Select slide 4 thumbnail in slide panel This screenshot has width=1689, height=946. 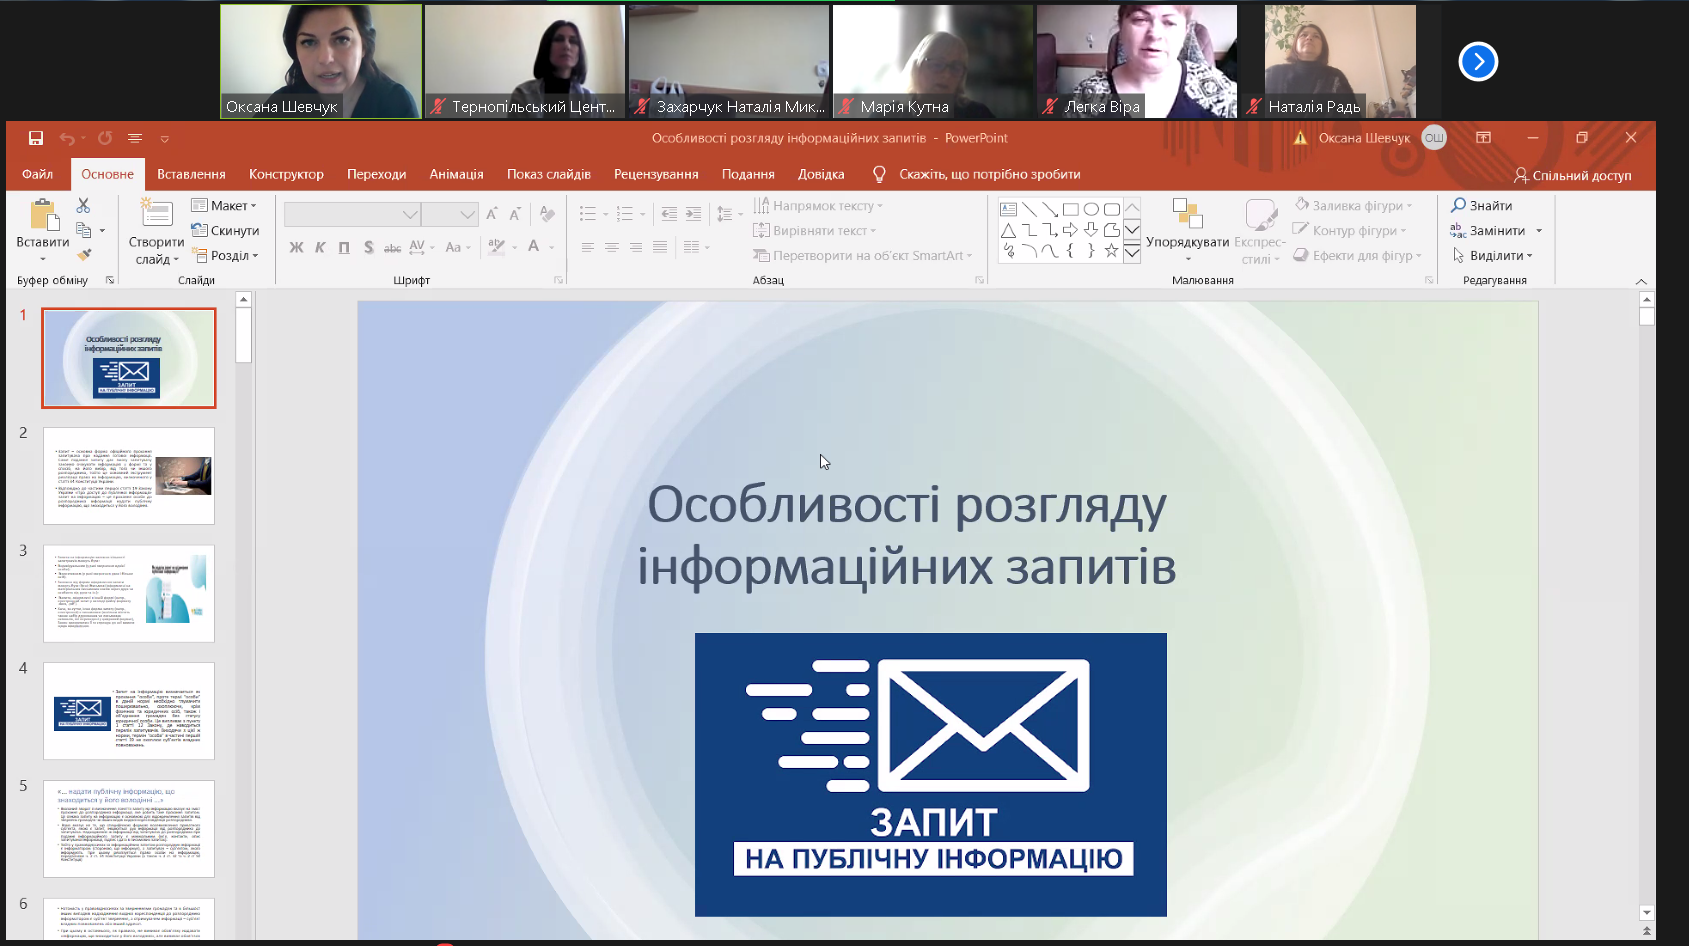pyautogui.click(x=129, y=711)
